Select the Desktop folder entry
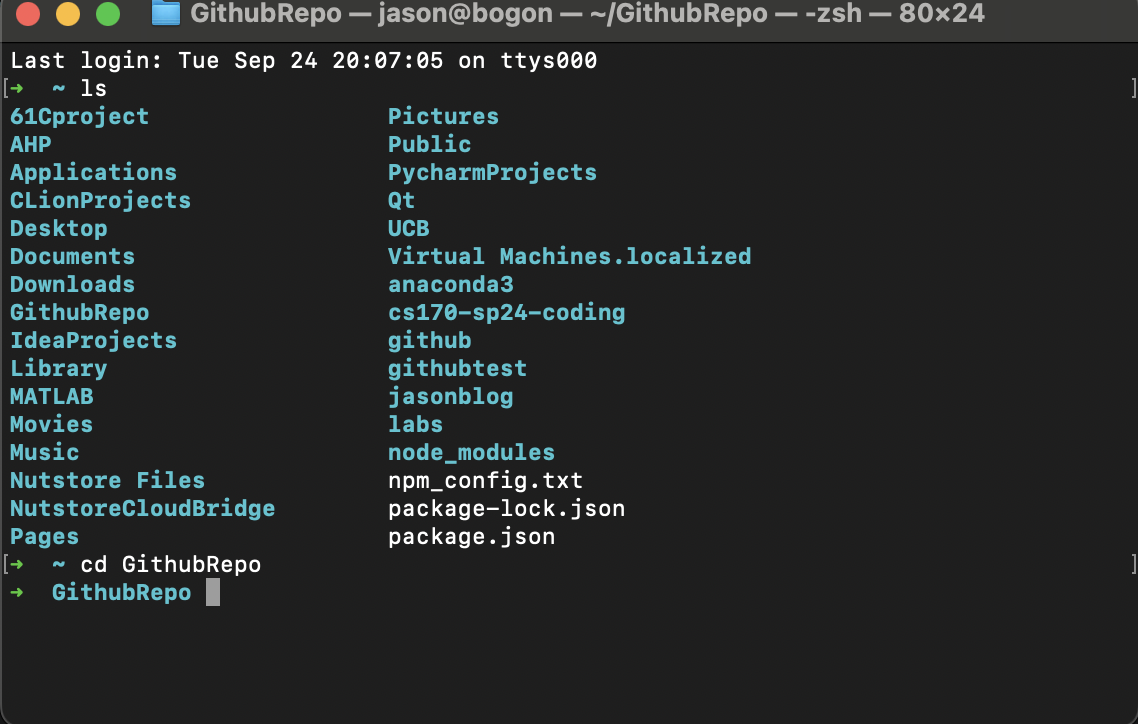 pyautogui.click(x=58, y=228)
